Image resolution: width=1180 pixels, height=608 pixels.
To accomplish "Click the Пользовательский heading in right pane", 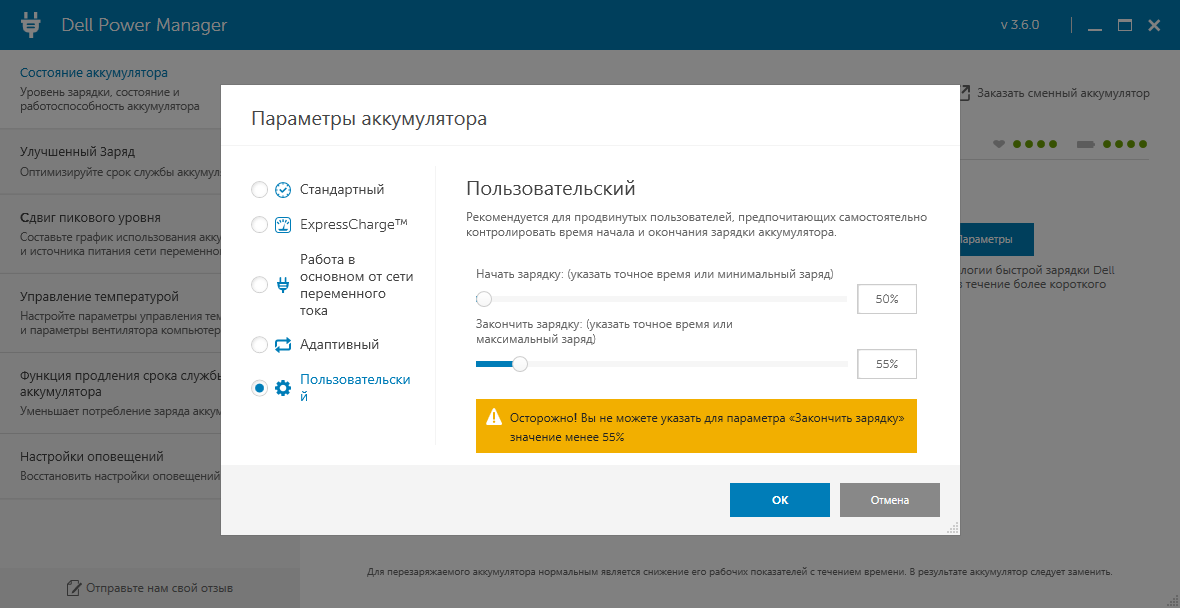I will 551,187.
